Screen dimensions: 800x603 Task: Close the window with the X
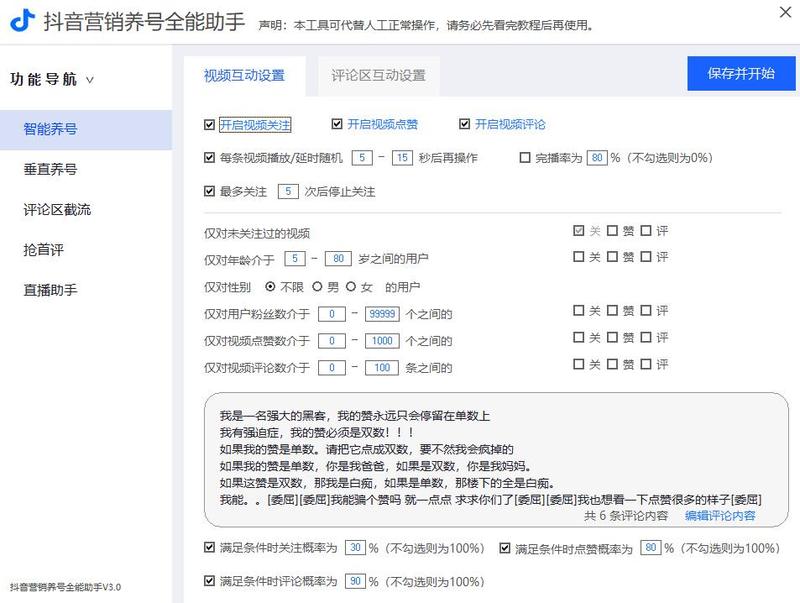[786, 12]
